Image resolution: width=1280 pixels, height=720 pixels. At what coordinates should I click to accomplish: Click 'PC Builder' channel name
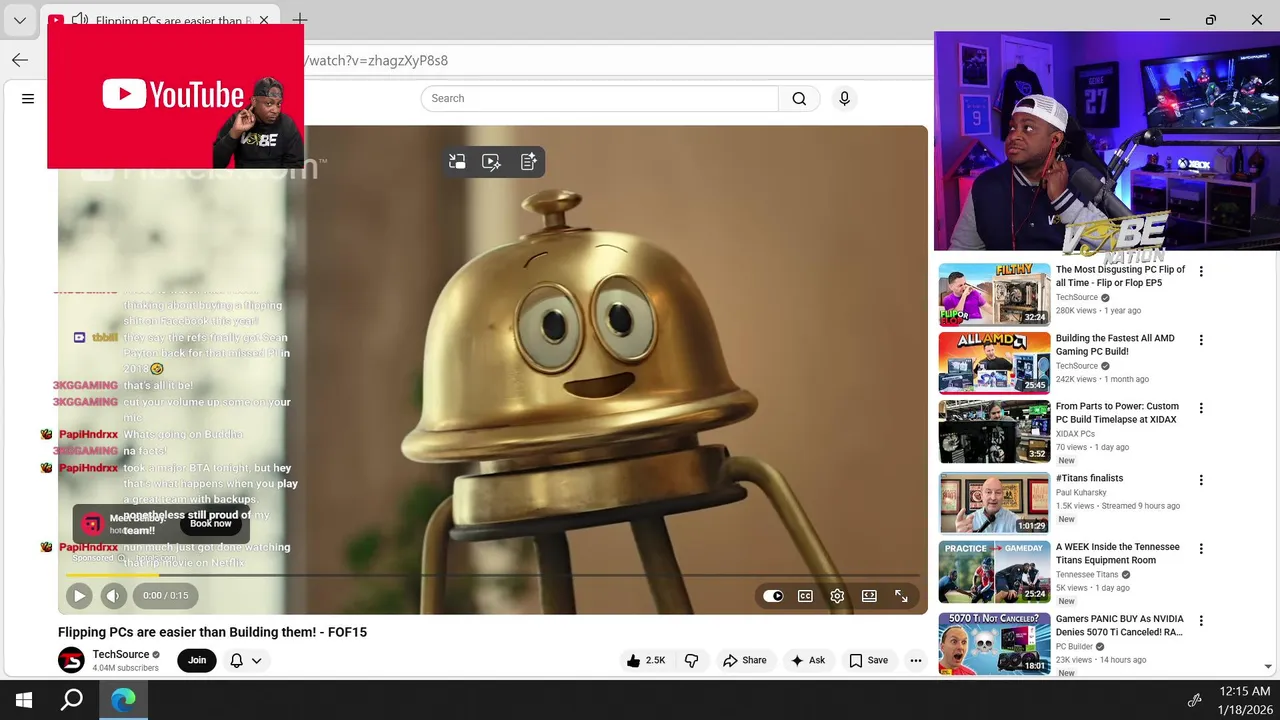tap(1074, 646)
